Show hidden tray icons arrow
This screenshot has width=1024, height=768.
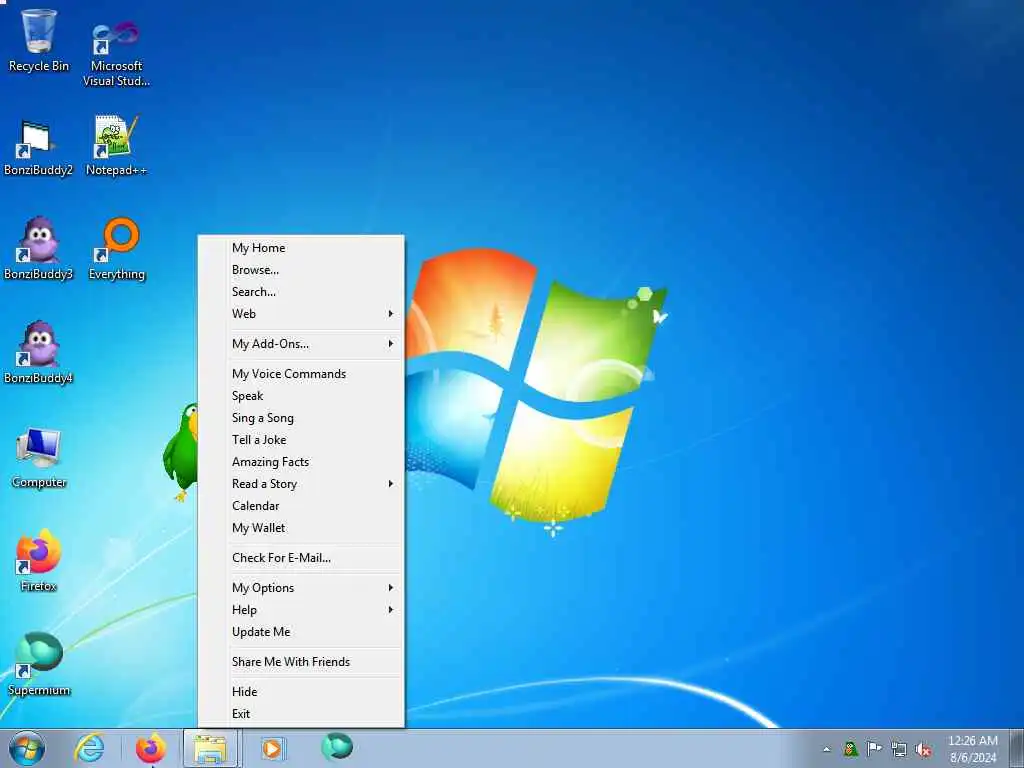(826, 749)
